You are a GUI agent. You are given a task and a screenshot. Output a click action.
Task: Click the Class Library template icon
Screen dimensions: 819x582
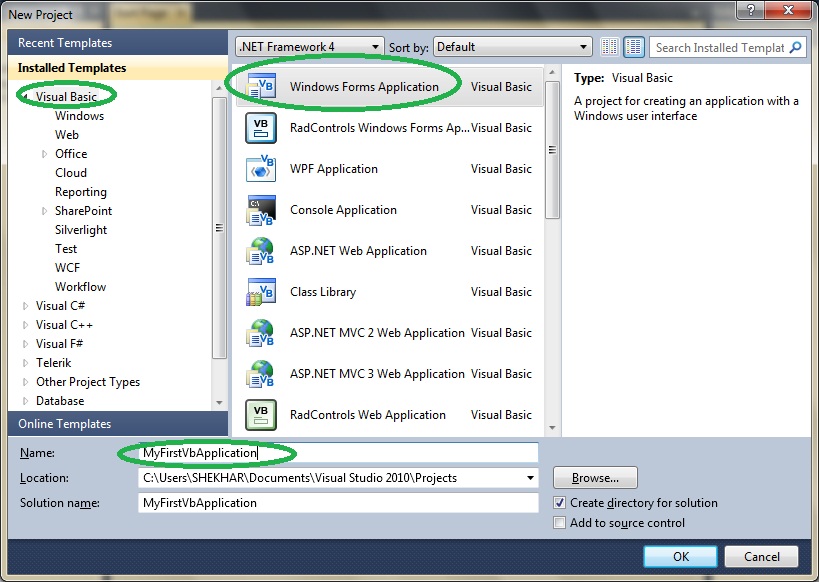click(x=261, y=292)
